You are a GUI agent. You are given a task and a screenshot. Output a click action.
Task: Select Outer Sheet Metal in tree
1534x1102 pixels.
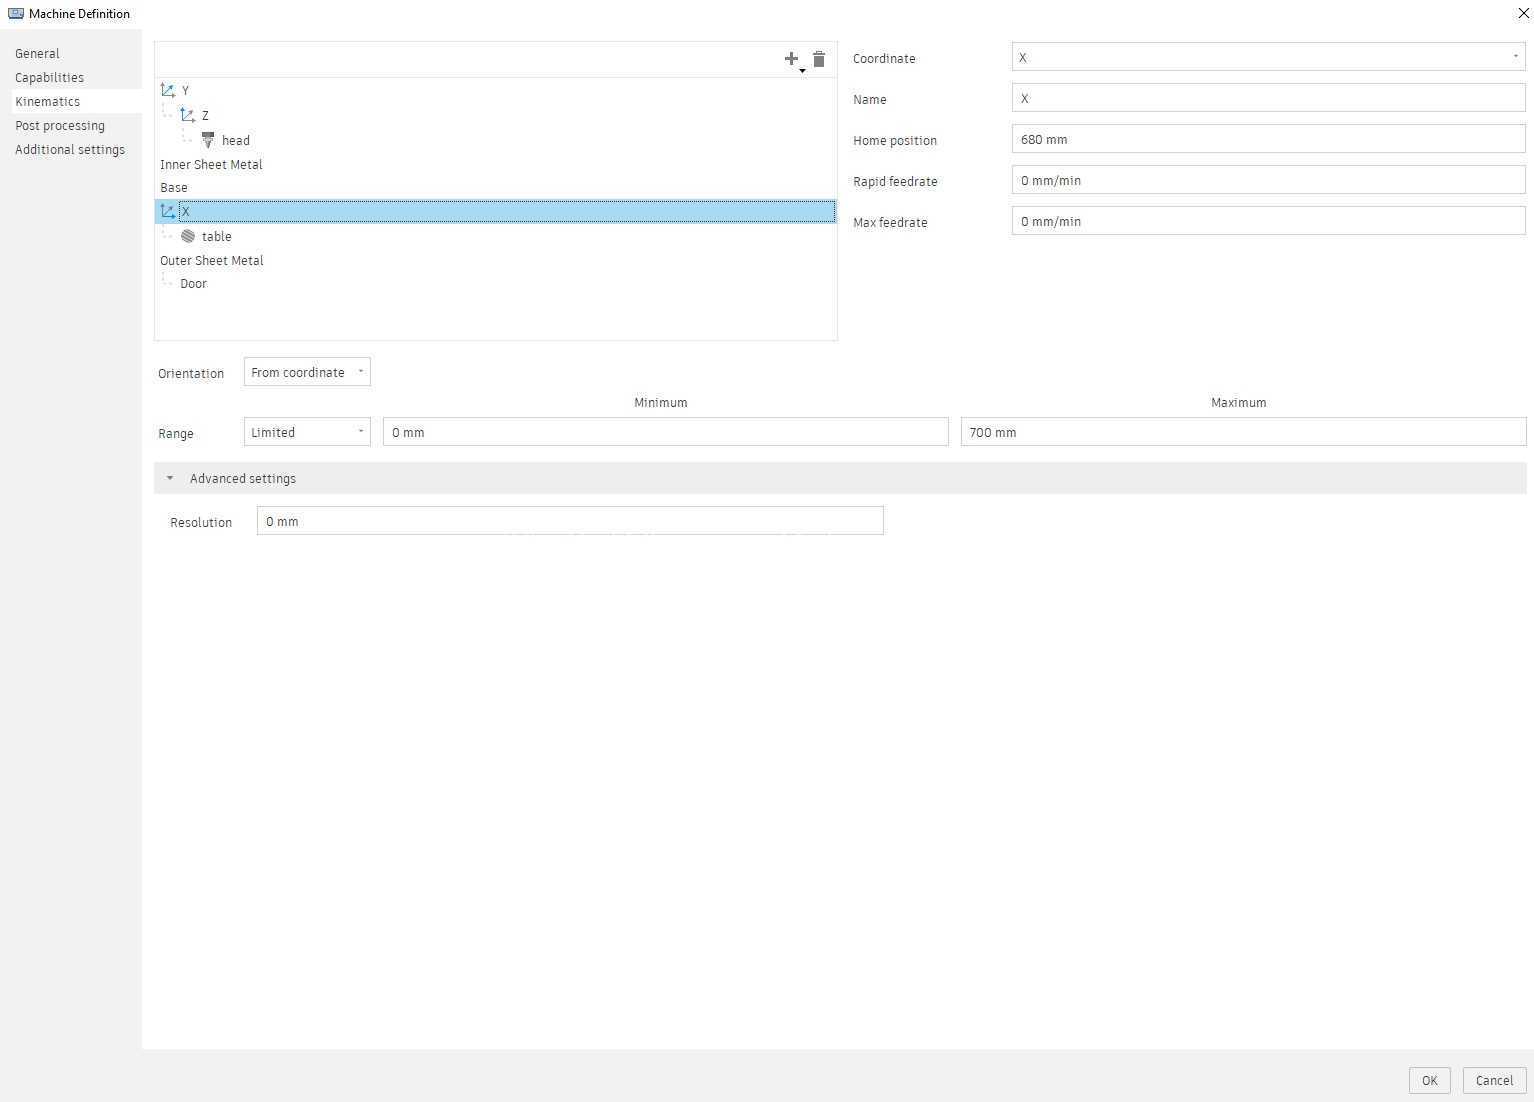tap(212, 260)
